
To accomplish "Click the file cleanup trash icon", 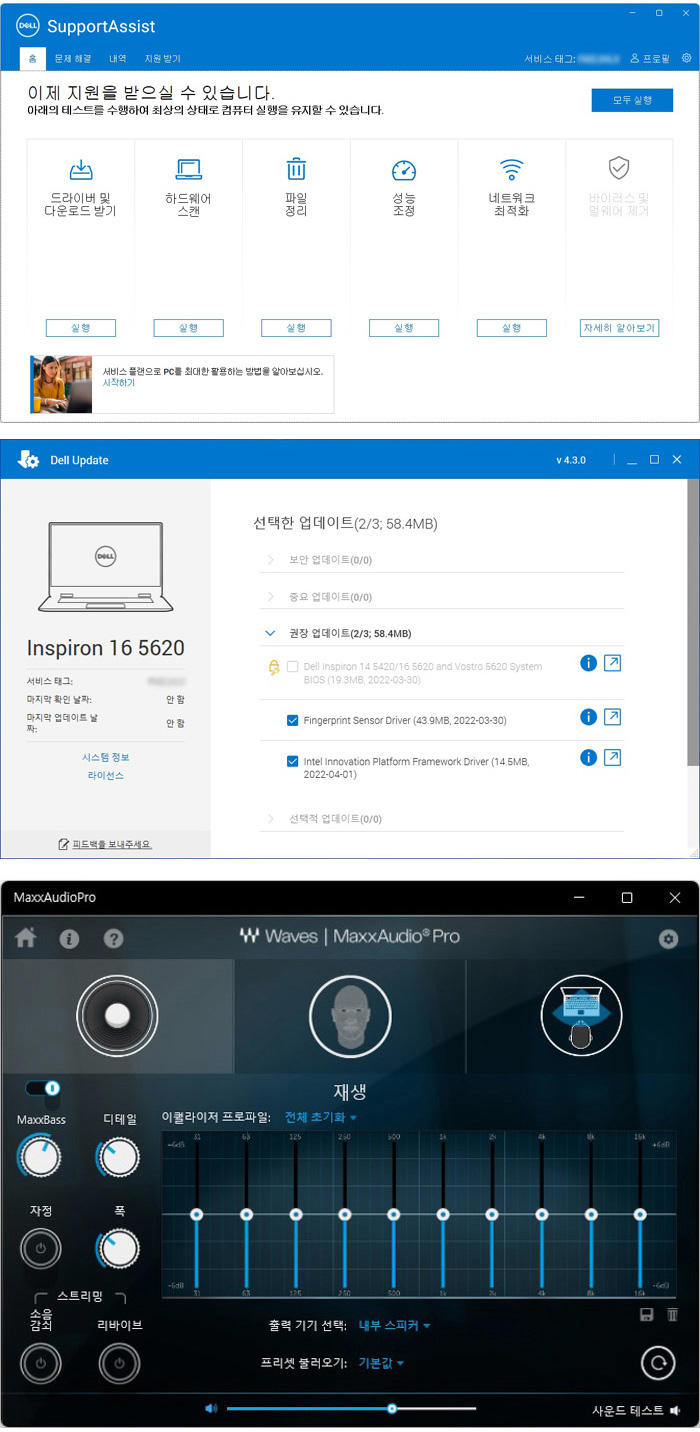I will click(x=296, y=169).
